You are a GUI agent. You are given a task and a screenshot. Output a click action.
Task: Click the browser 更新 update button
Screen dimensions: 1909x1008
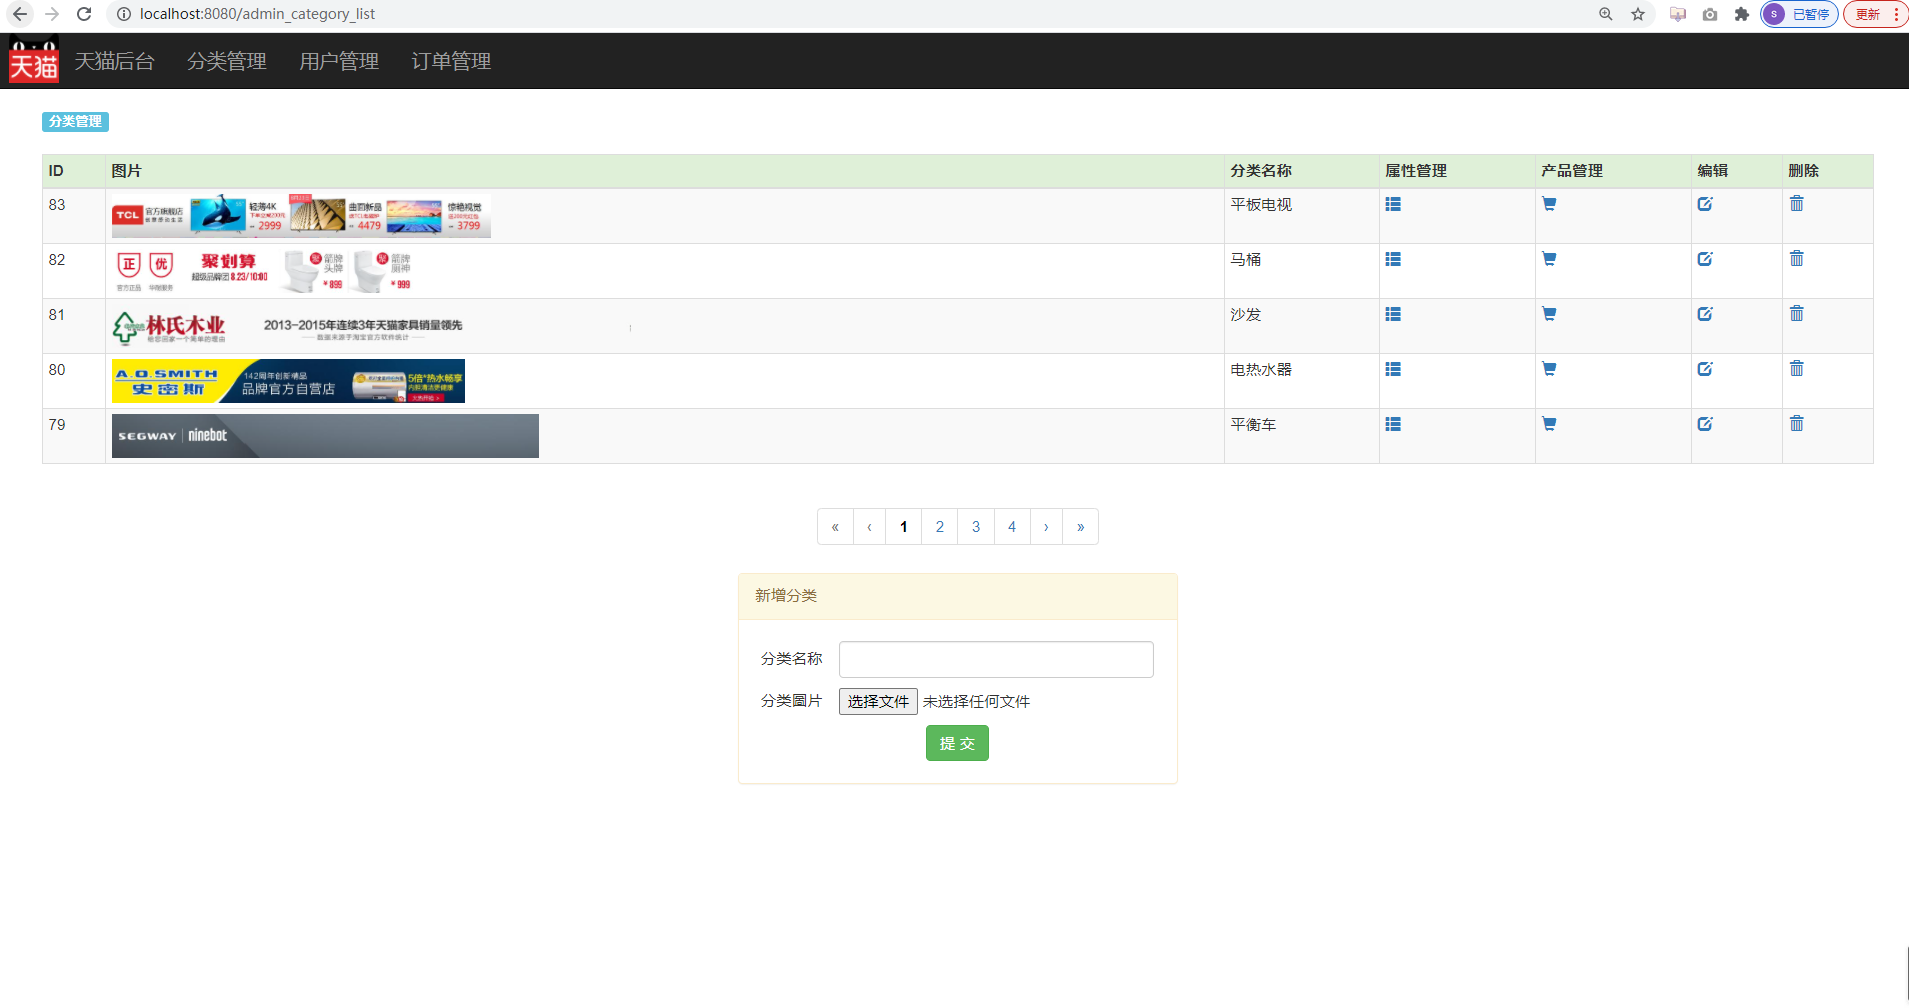(x=1876, y=14)
